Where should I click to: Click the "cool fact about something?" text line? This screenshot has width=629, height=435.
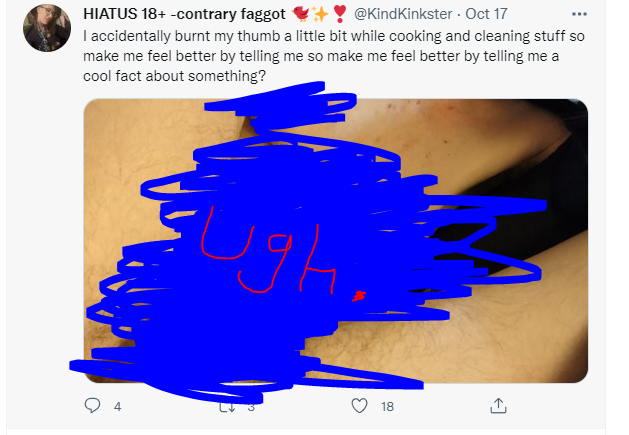click(174, 75)
